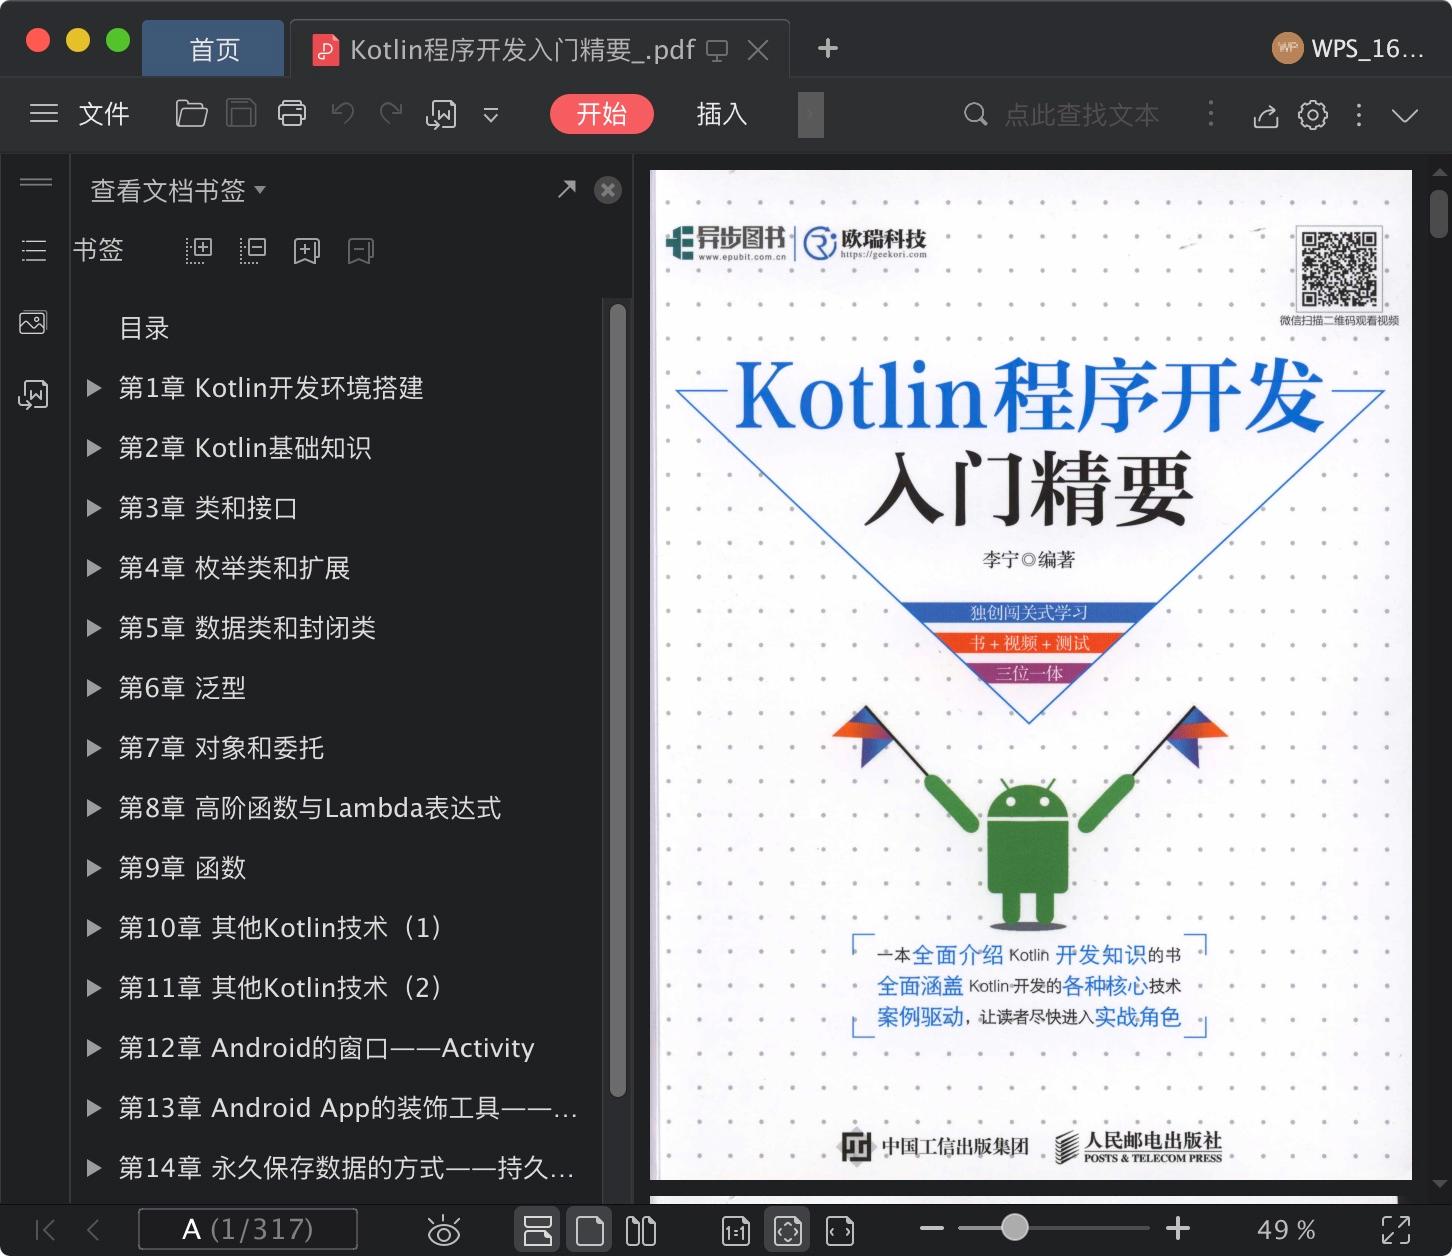1452x1256 pixels.
Task: Click the delete bookmark icon
Action: 361,251
